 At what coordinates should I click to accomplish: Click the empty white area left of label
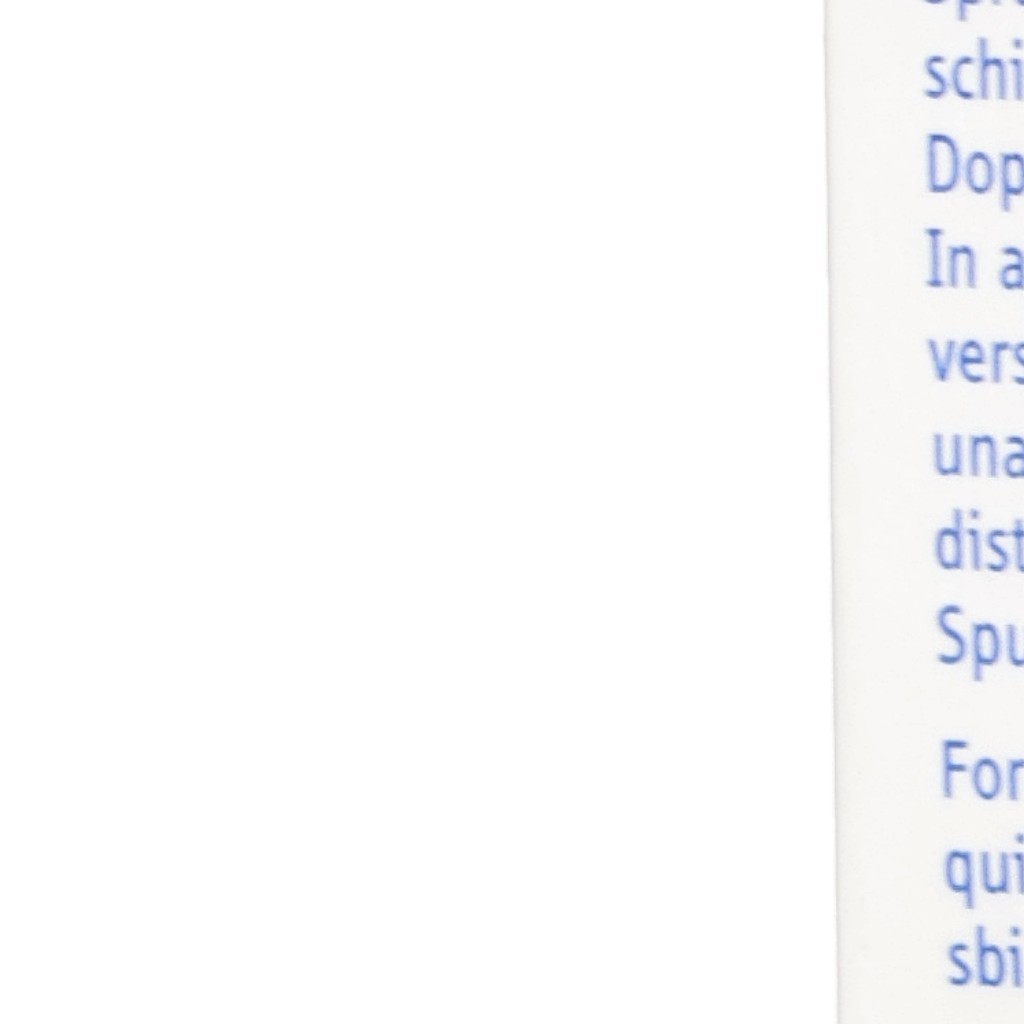pos(411,512)
